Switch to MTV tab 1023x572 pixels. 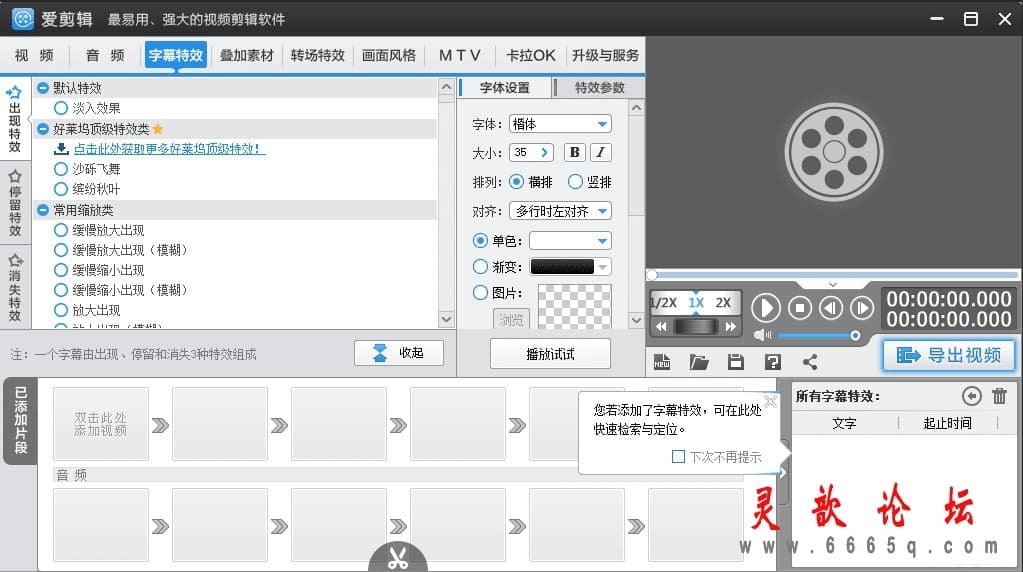[x=460, y=55]
